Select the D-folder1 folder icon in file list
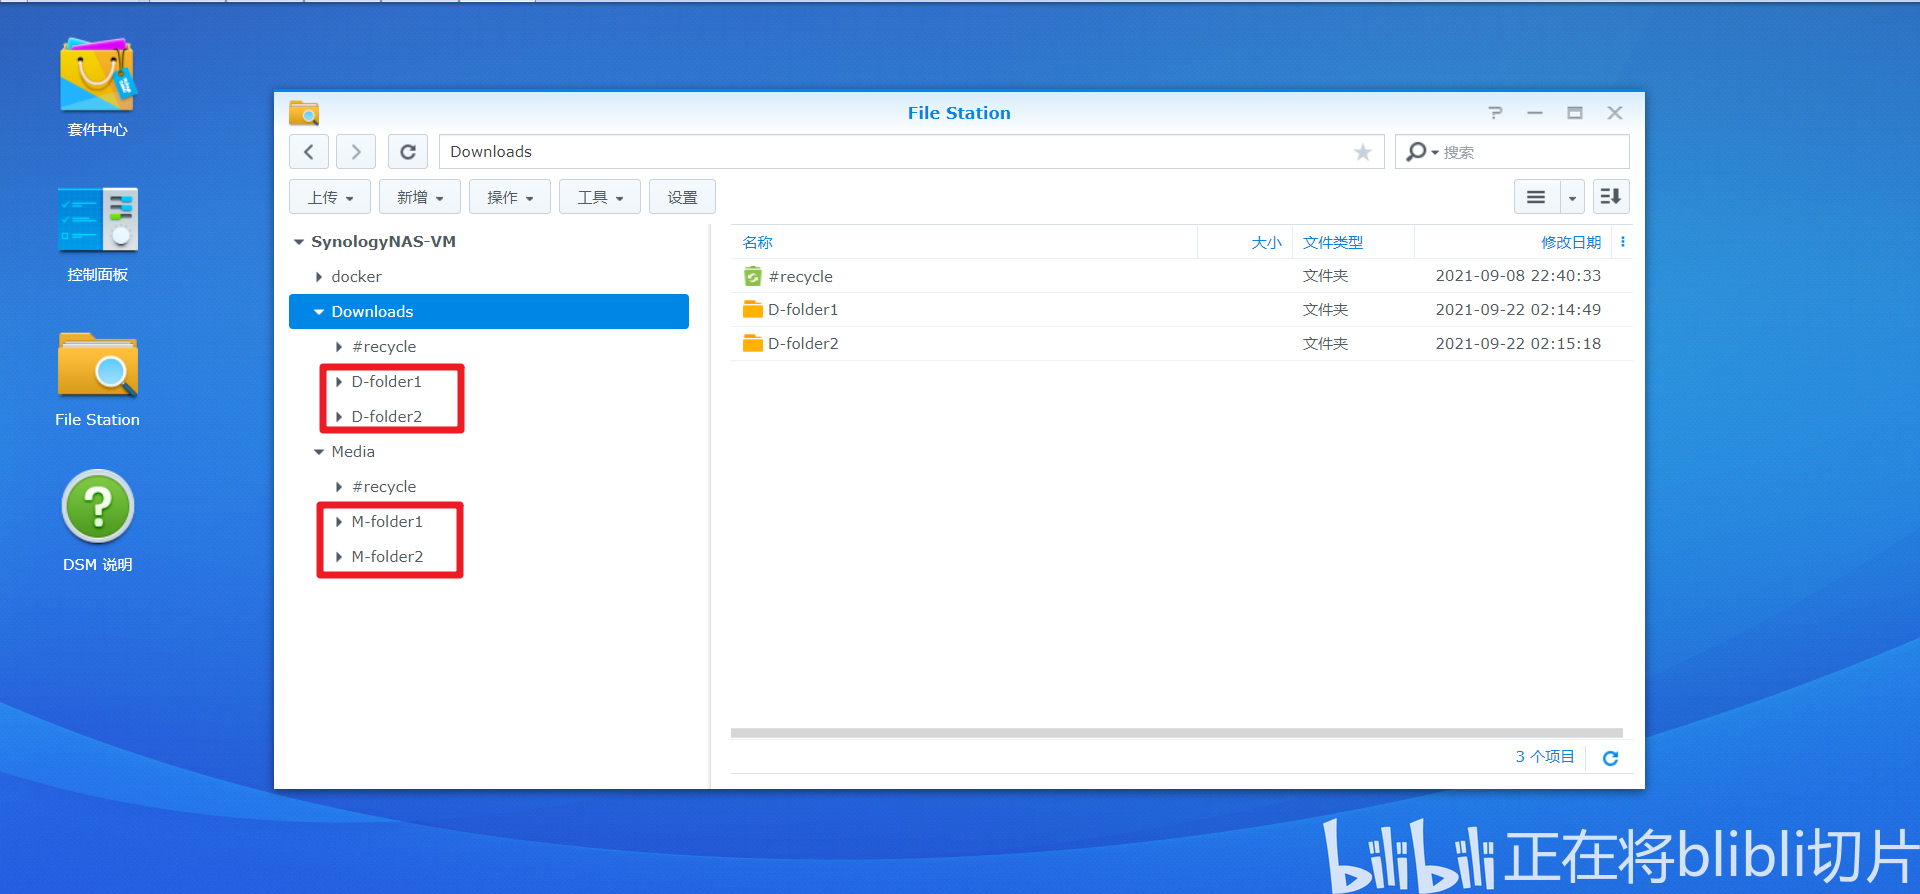This screenshot has width=1920, height=894. coord(753,310)
